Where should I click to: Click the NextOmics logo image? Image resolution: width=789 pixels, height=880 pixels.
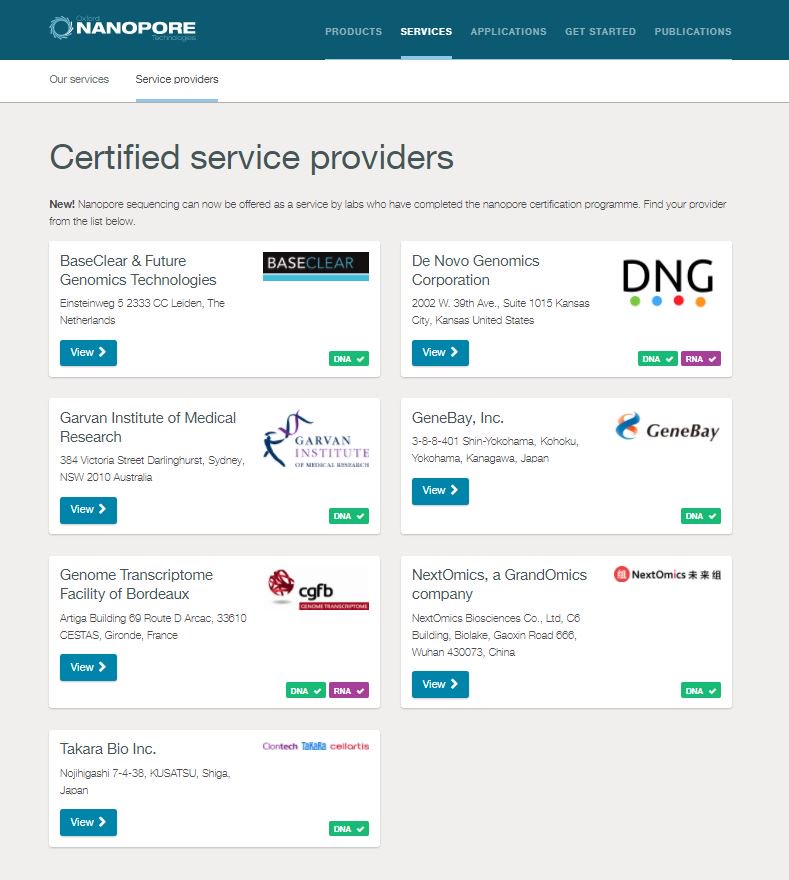point(668,574)
